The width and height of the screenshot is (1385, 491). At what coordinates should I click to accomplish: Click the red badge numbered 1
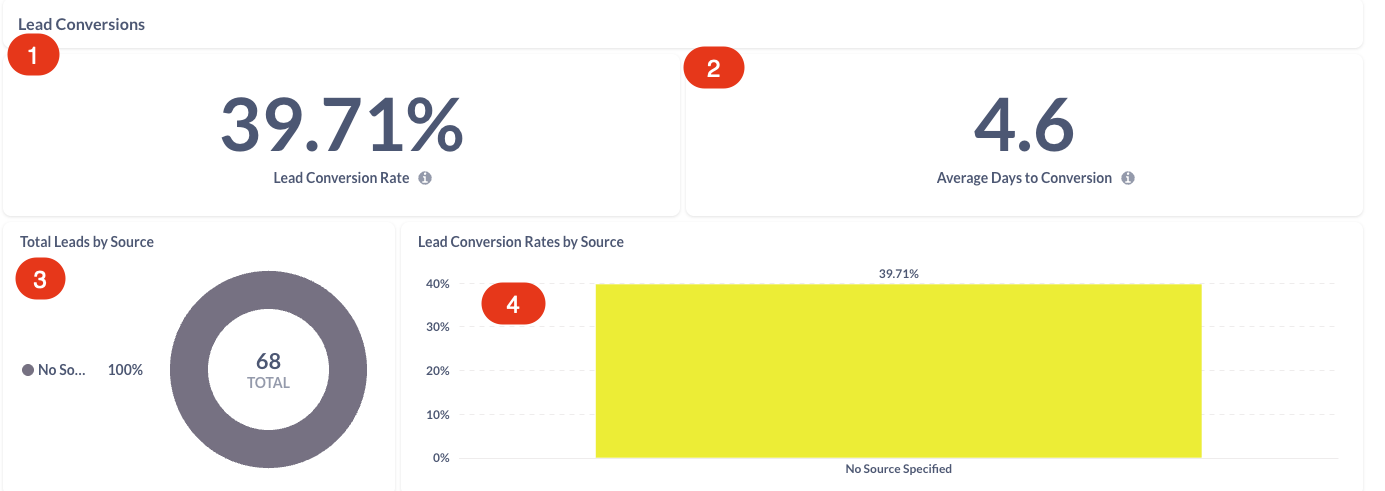coord(34,56)
